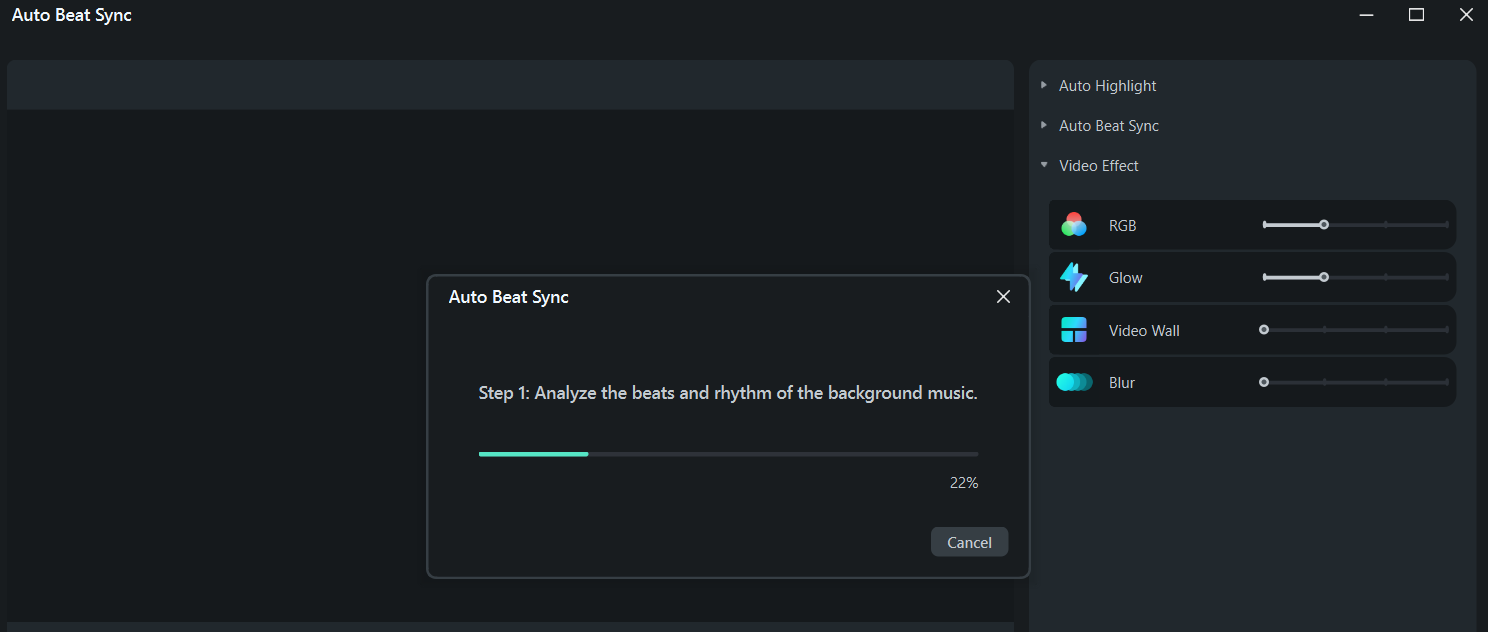Minimize the Auto Beat Sync window
Viewport: 1488px width, 632px height.
[x=1367, y=15]
